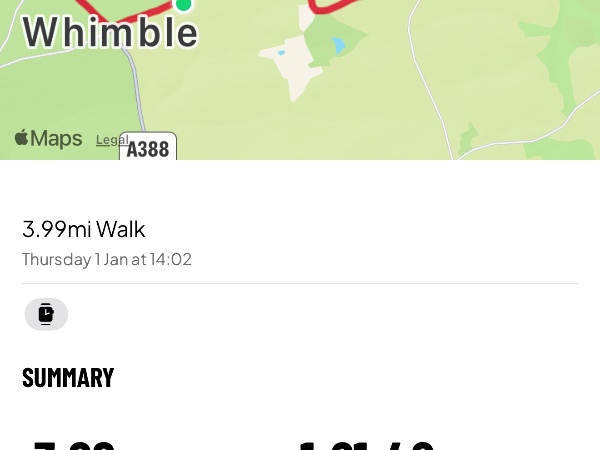This screenshot has width=600, height=450.
Task: Click the Apple Maps logo
Action: point(48,139)
